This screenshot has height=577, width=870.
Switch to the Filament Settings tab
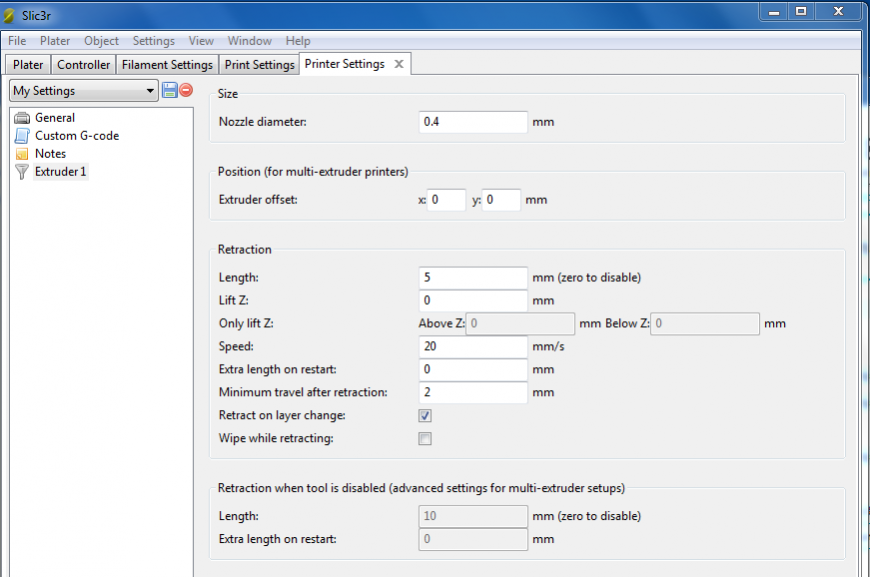(x=167, y=64)
